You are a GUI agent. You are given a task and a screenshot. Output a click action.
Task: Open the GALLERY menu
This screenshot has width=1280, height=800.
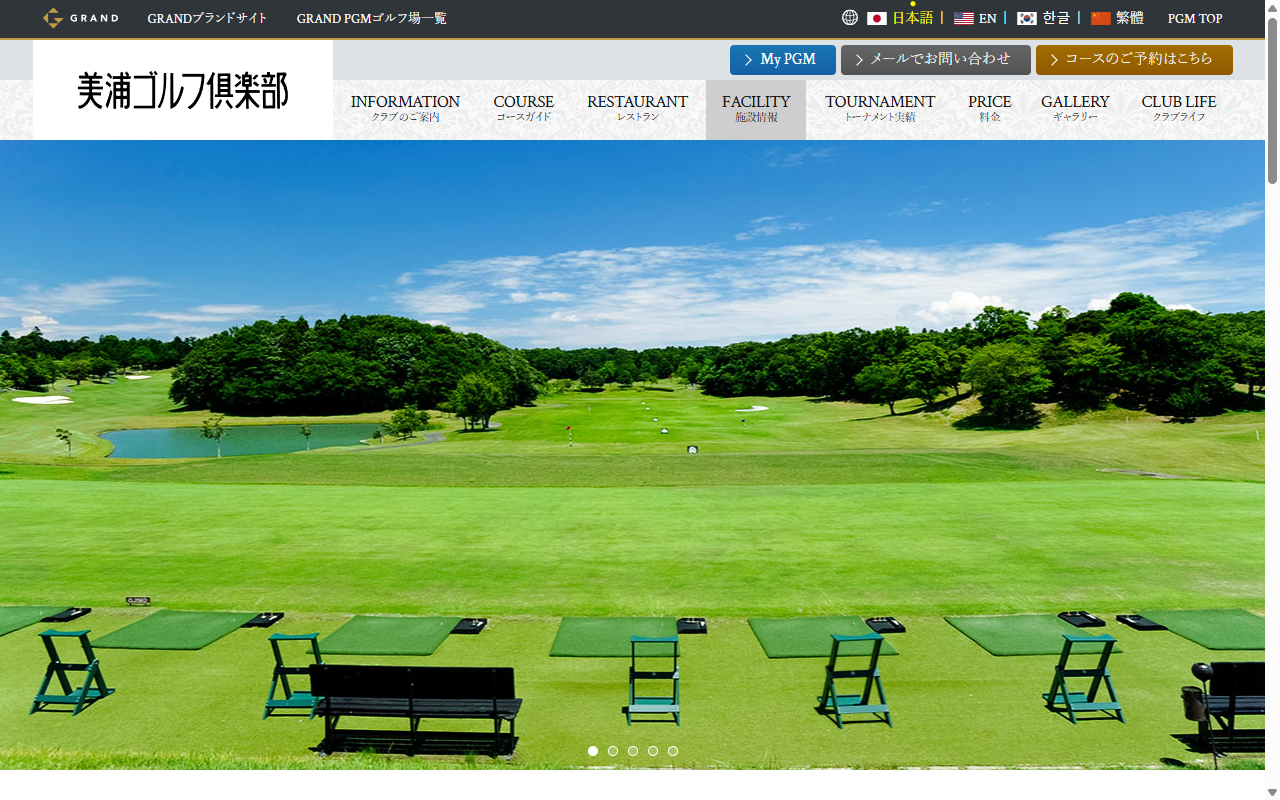1075,109
